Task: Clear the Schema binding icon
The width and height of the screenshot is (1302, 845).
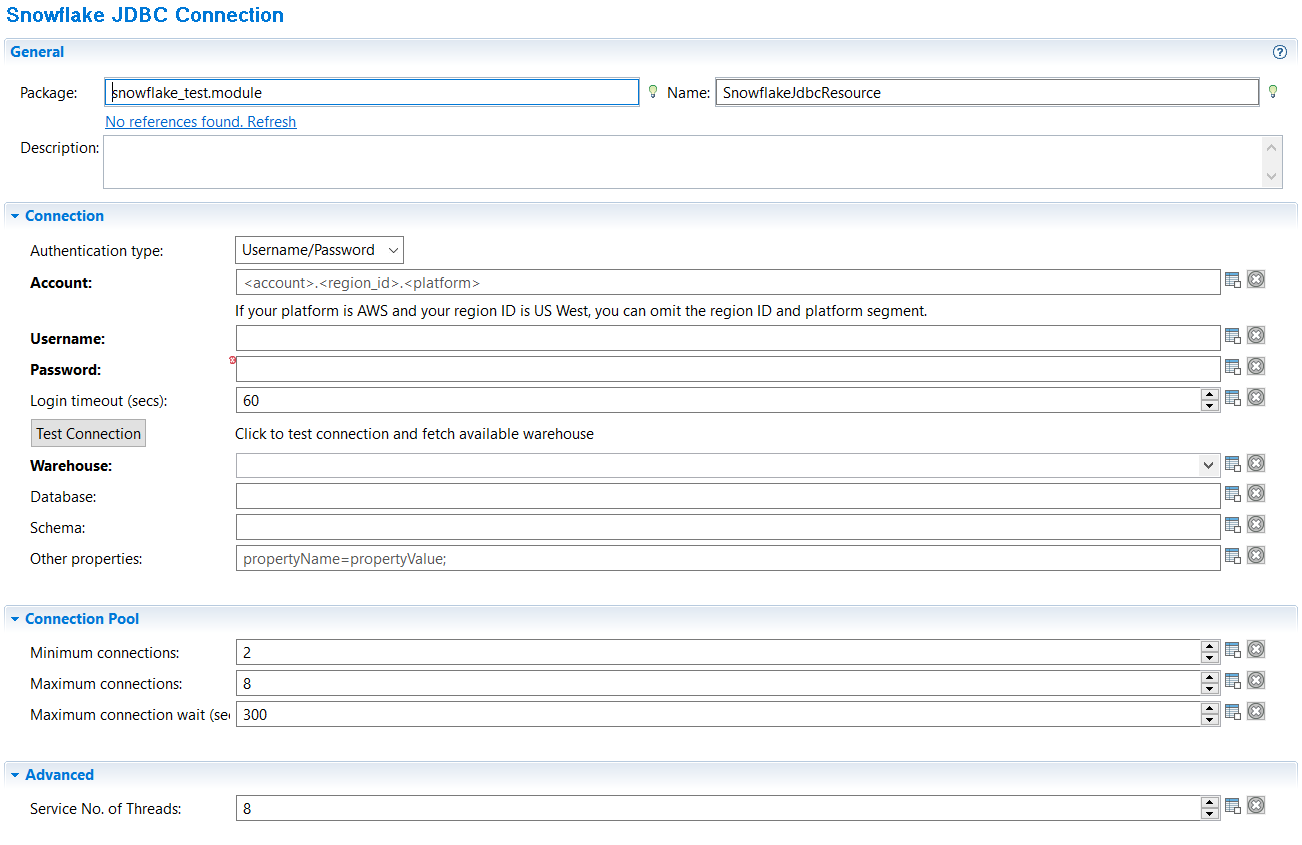Action: pos(1256,524)
